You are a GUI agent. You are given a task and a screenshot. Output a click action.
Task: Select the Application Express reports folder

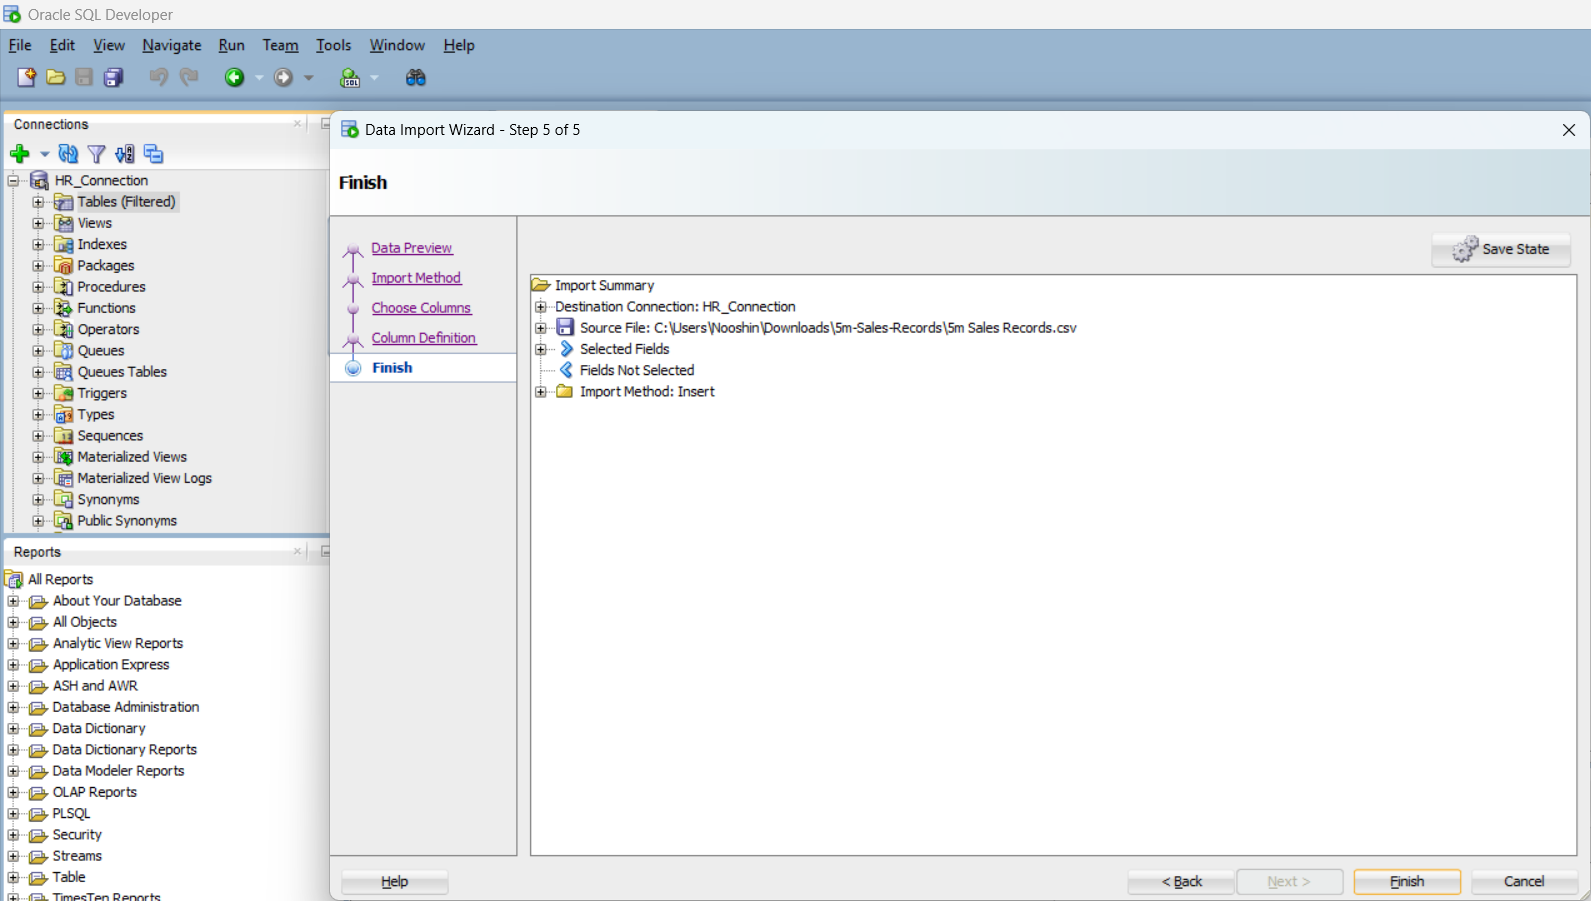click(111, 665)
